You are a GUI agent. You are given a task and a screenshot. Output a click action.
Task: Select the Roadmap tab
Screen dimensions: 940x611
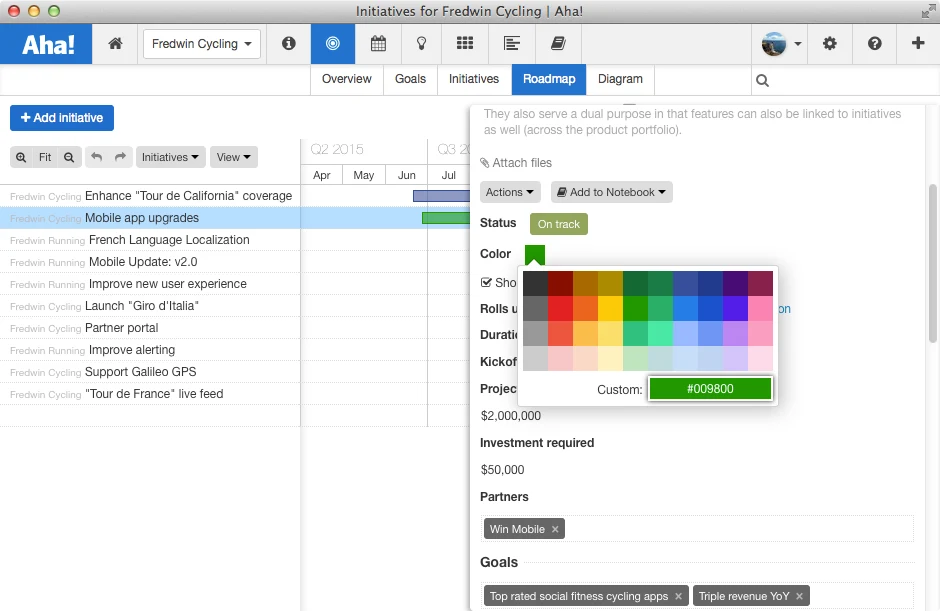(549, 79)
